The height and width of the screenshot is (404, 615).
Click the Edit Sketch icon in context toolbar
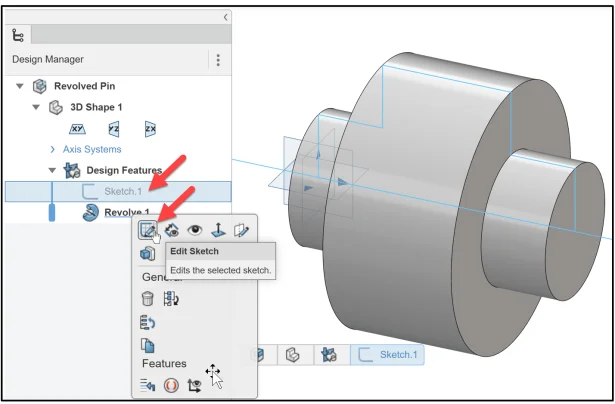click(148, 230)
